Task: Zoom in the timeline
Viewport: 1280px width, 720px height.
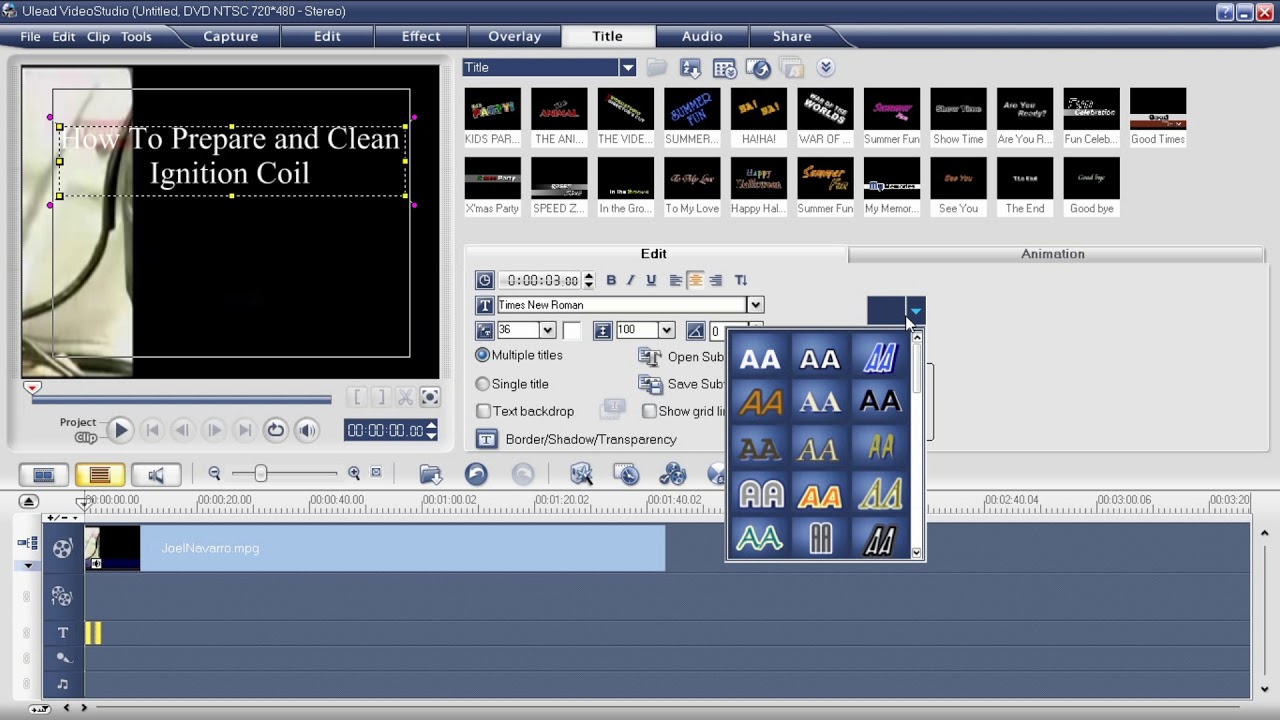Action: click(x=354, y=474)
